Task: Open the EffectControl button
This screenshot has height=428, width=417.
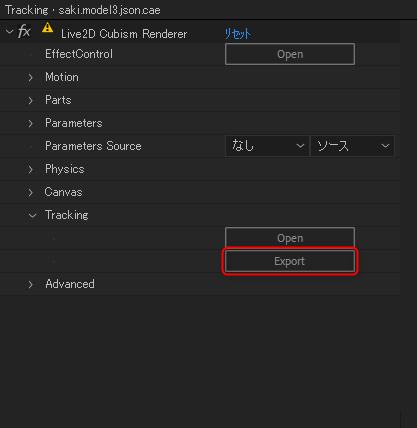Action: [x=290, y=54]
